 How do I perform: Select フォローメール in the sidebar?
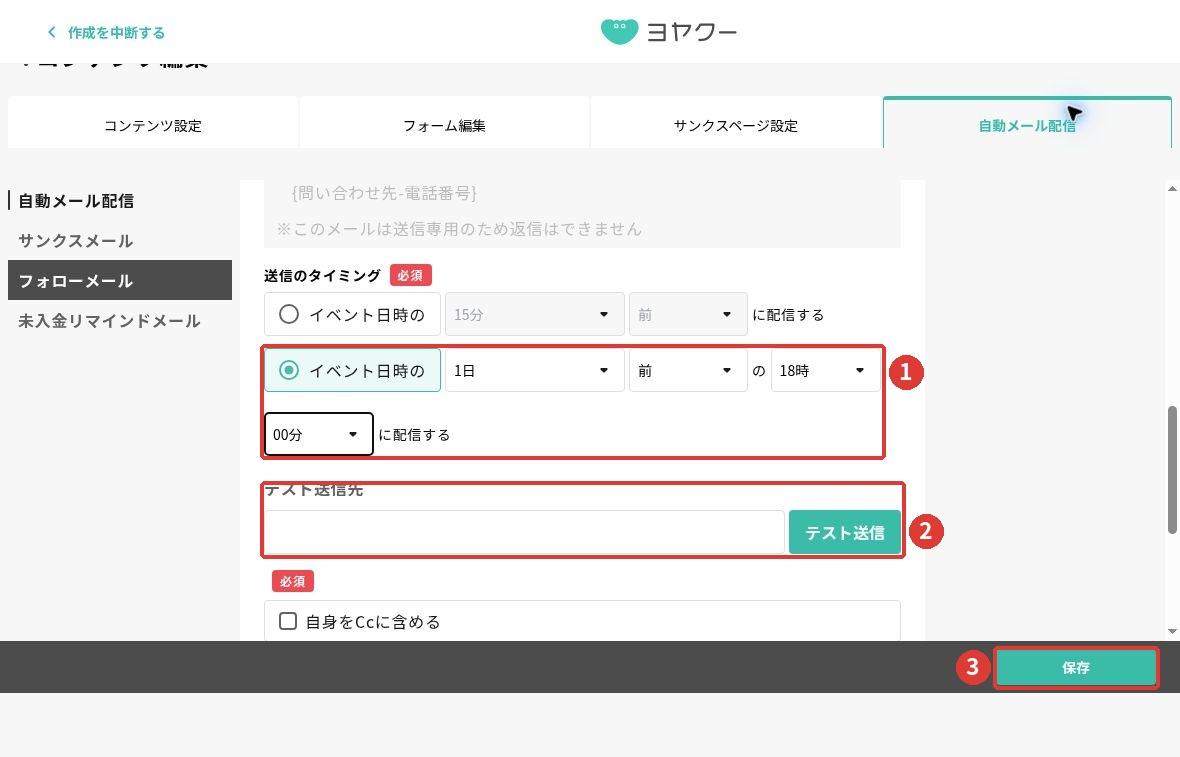click(x=120, y=281)
